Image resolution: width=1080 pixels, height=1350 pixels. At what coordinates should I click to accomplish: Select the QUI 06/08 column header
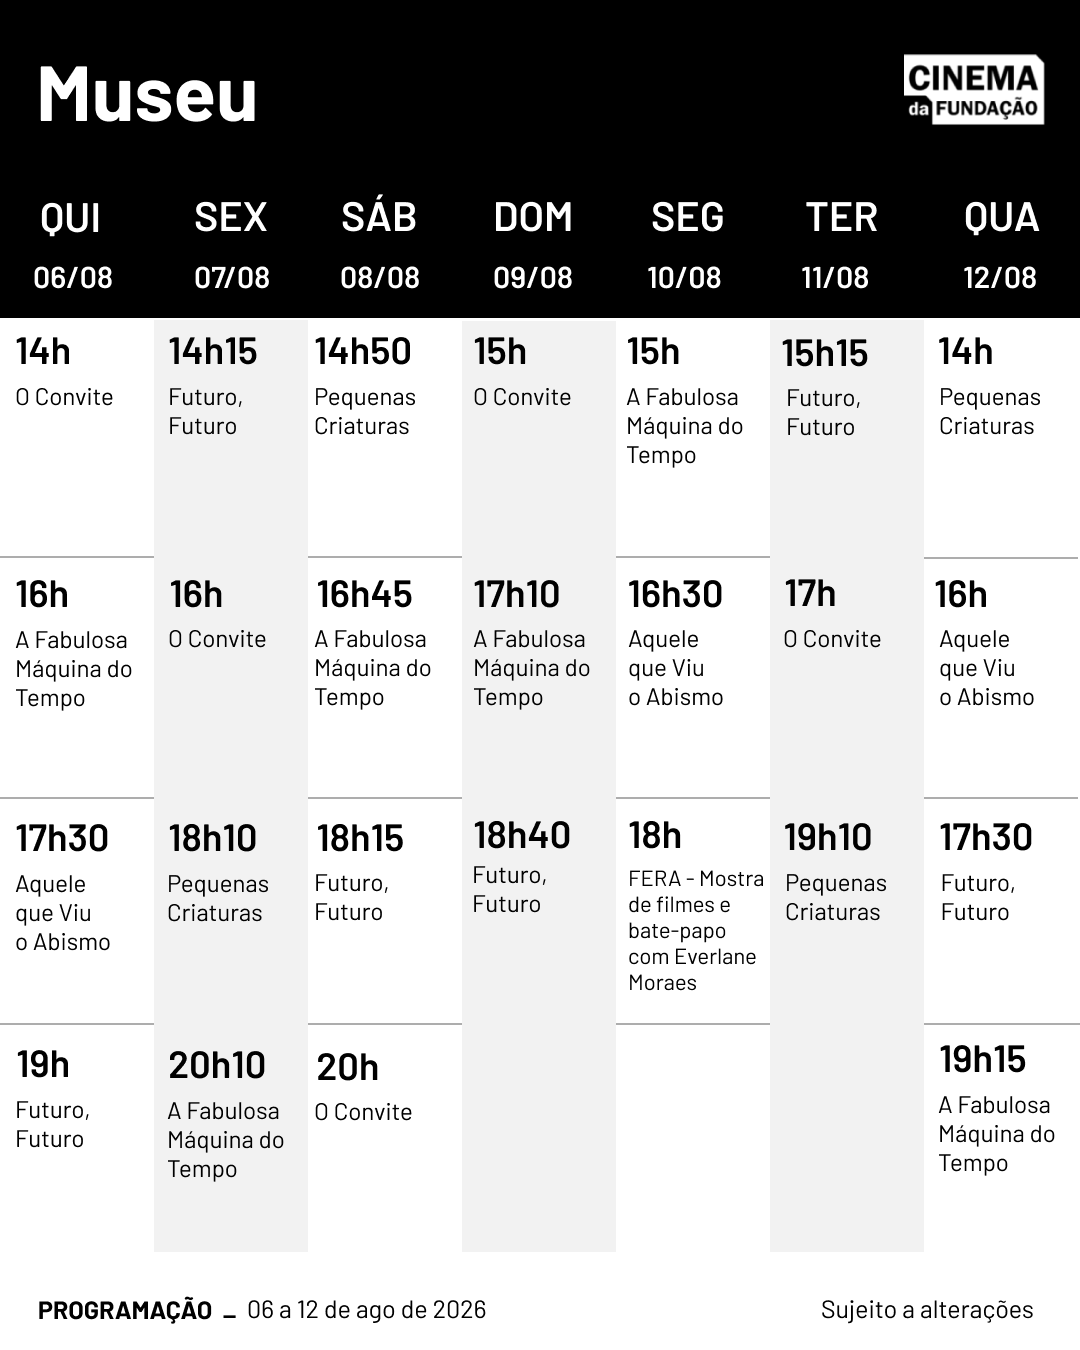click(x=73, y=245)
